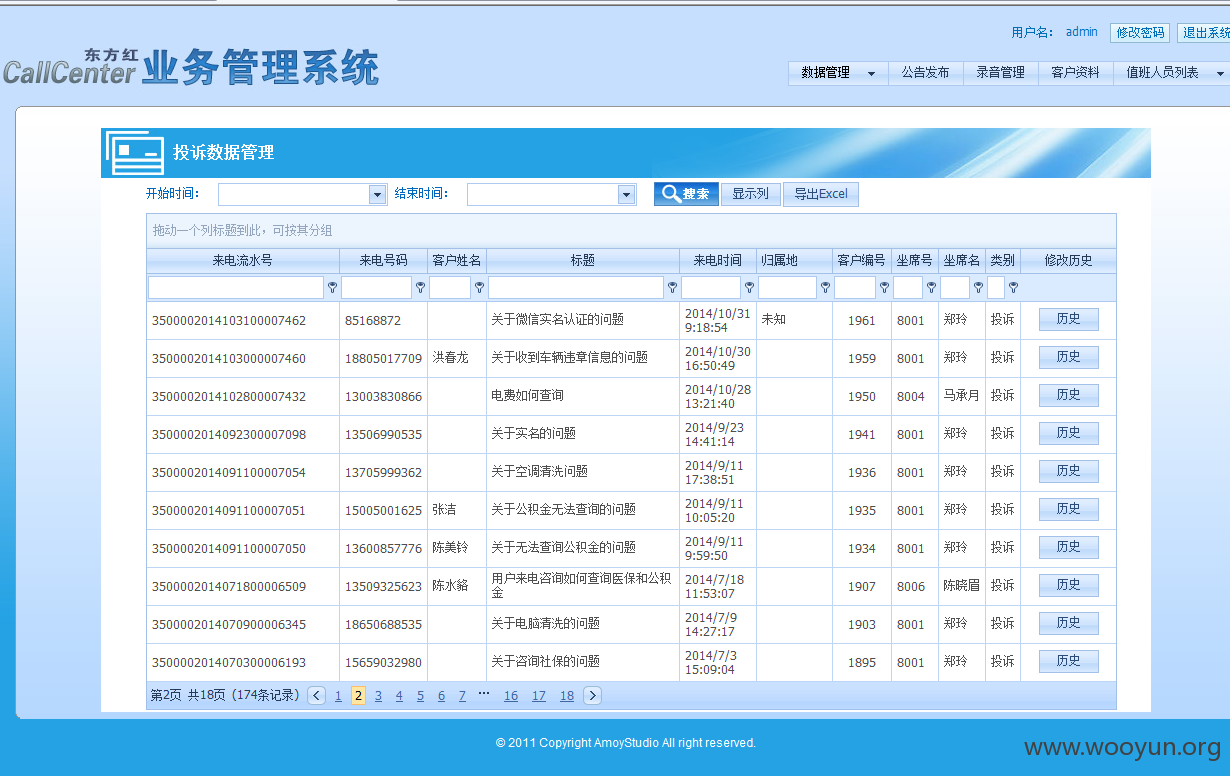The height and width of the screenshot is (776, 1230).
Task: Click admin username text
Action: click(1081, 32)
